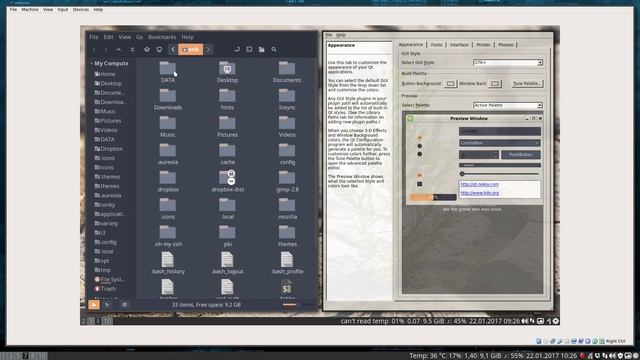Viewport: 640px width, 360px height.
Task: Select the middle radio button in Preview Window
Action: pos(419,146)
